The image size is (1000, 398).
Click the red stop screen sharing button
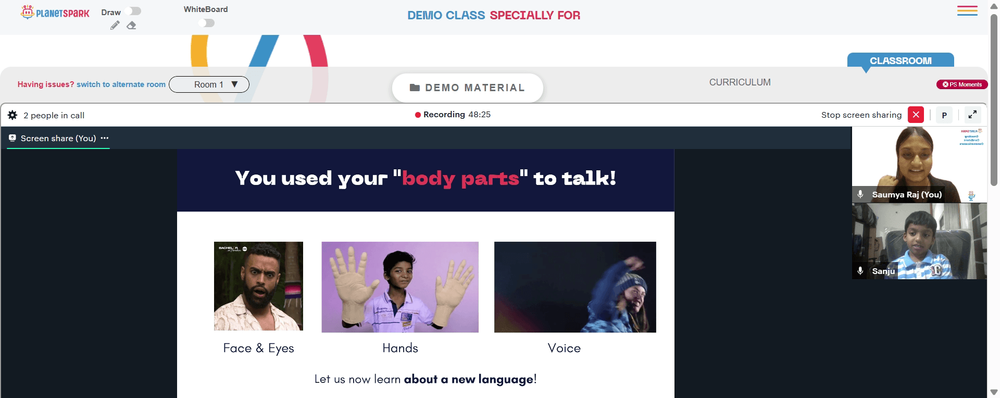[x=916, y=115]
